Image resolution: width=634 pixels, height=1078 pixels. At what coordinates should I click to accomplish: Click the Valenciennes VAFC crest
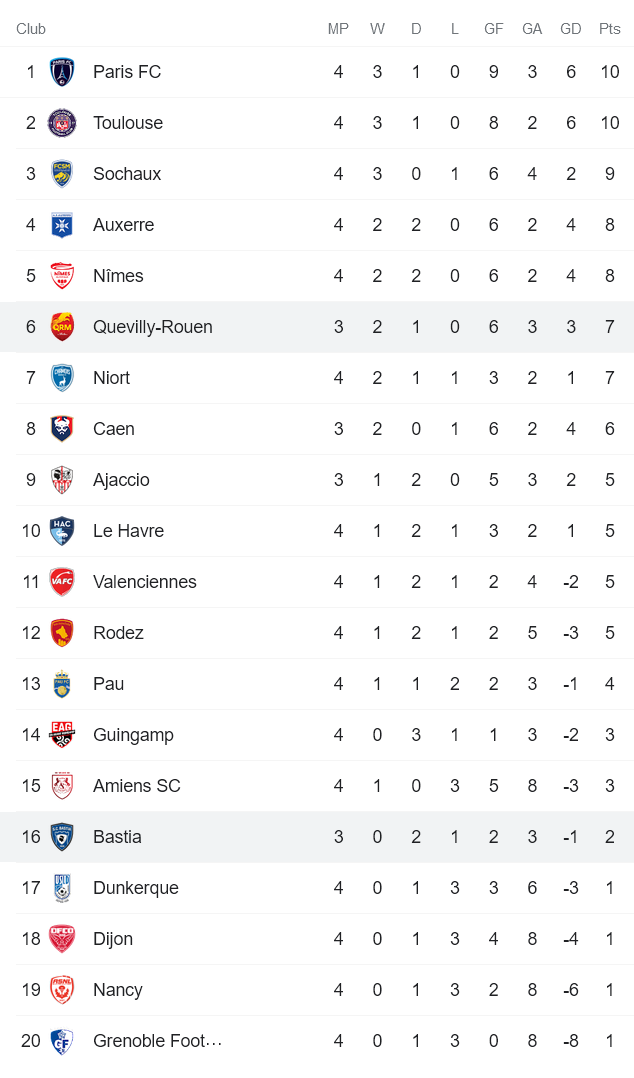[62, 581]
